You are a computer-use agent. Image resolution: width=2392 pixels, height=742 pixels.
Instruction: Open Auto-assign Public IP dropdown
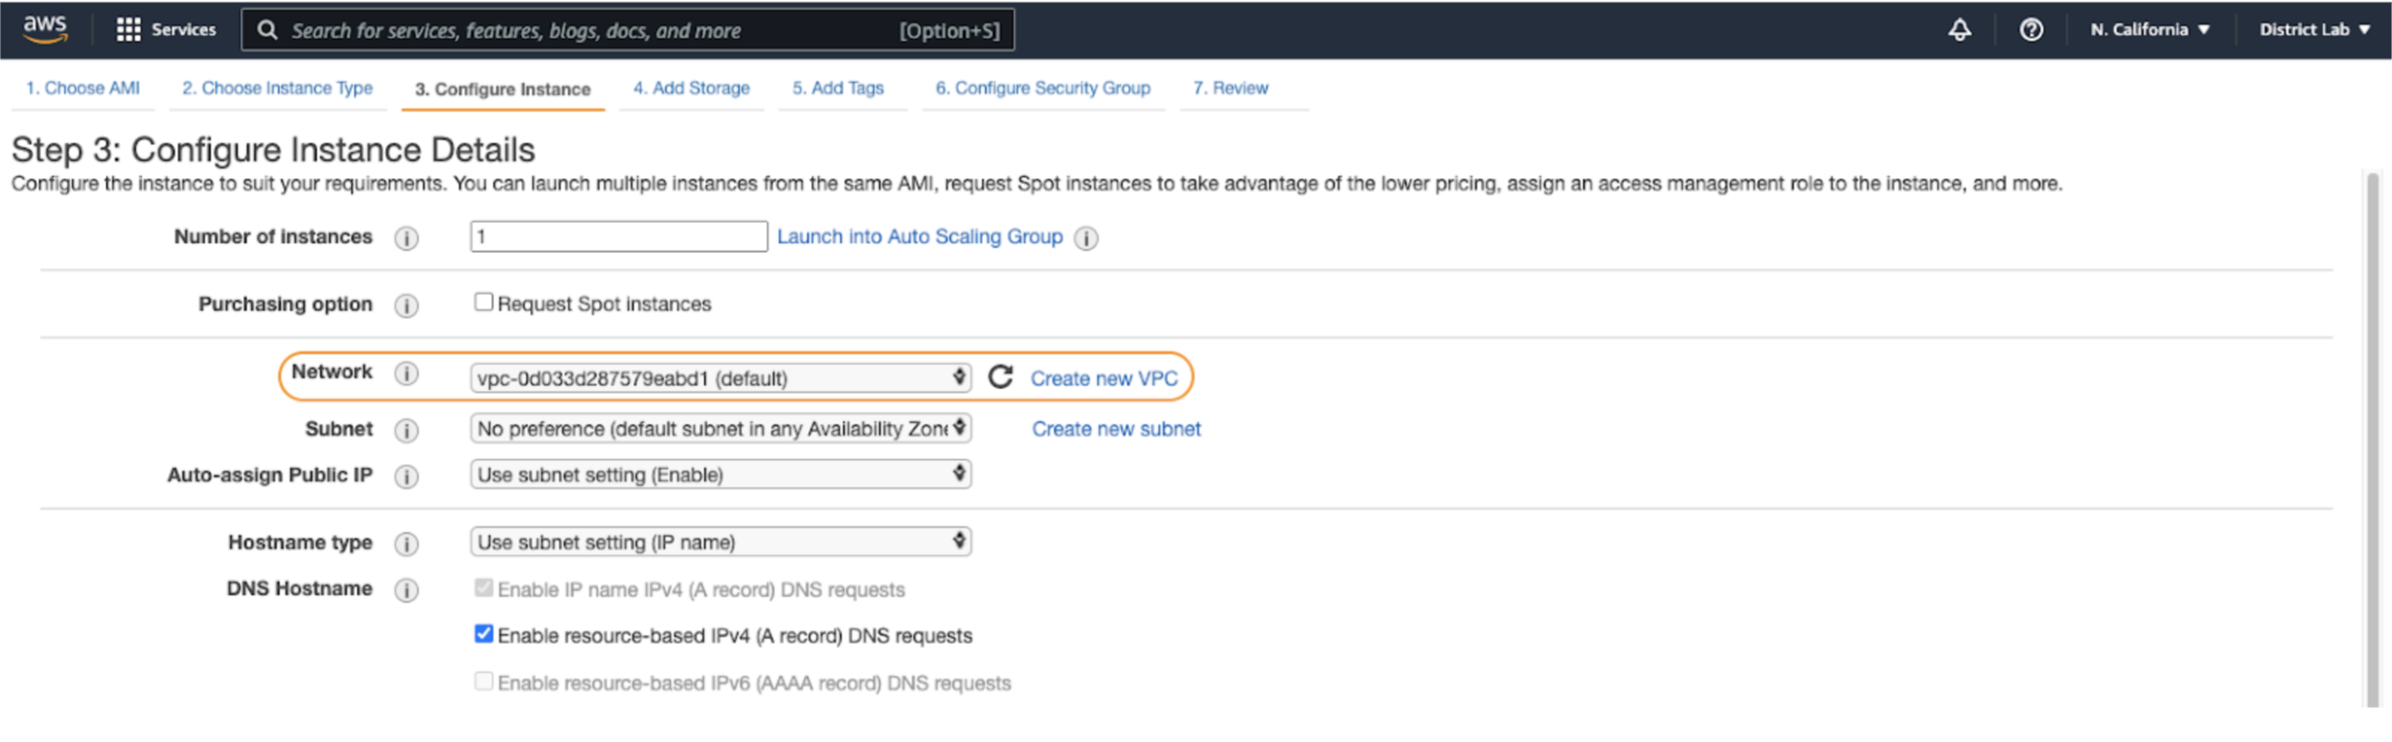720,474
